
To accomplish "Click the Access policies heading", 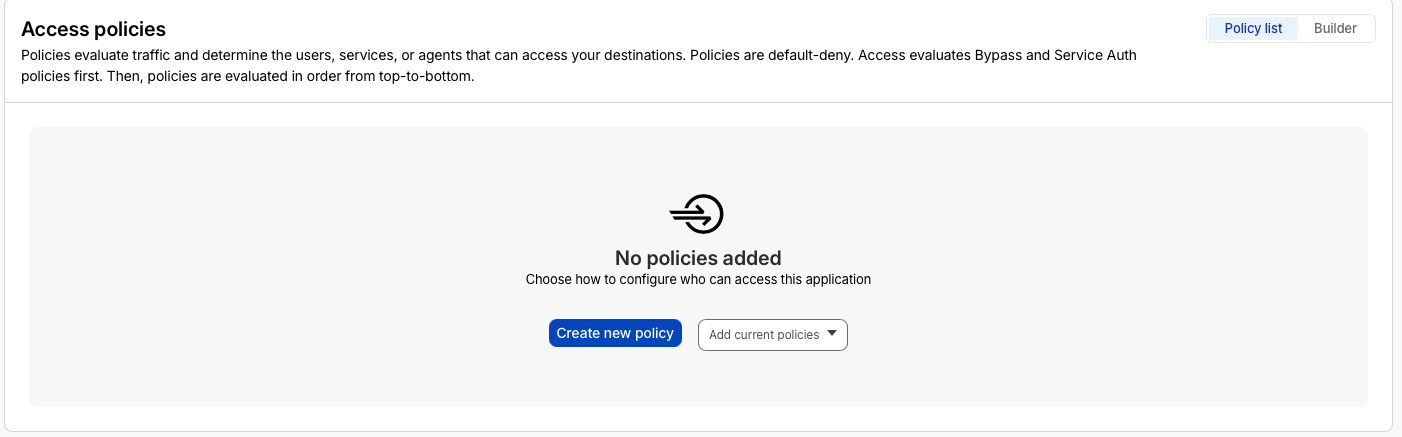I will coord(93,29).
